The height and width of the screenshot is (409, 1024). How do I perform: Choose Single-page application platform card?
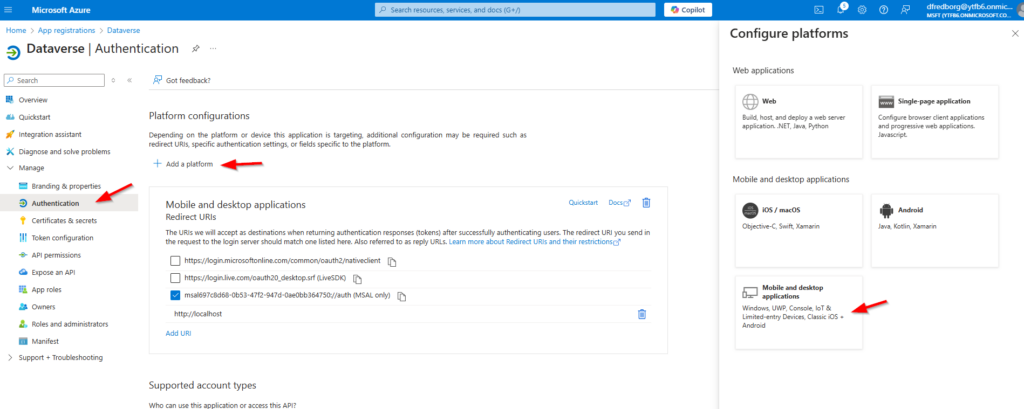(935, 122)
